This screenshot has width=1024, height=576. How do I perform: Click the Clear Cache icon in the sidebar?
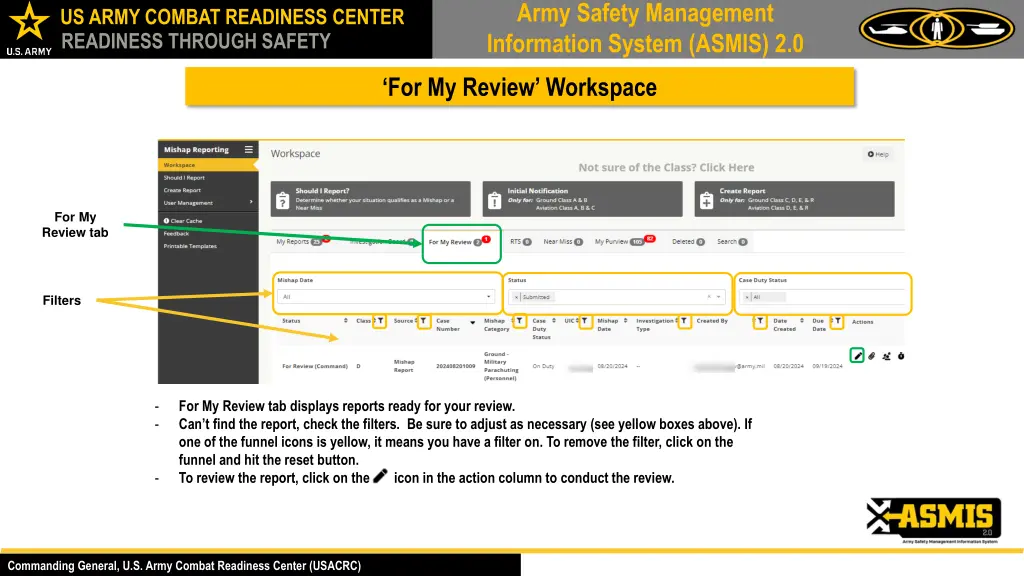pyautogui.click(x=166, y=220)
